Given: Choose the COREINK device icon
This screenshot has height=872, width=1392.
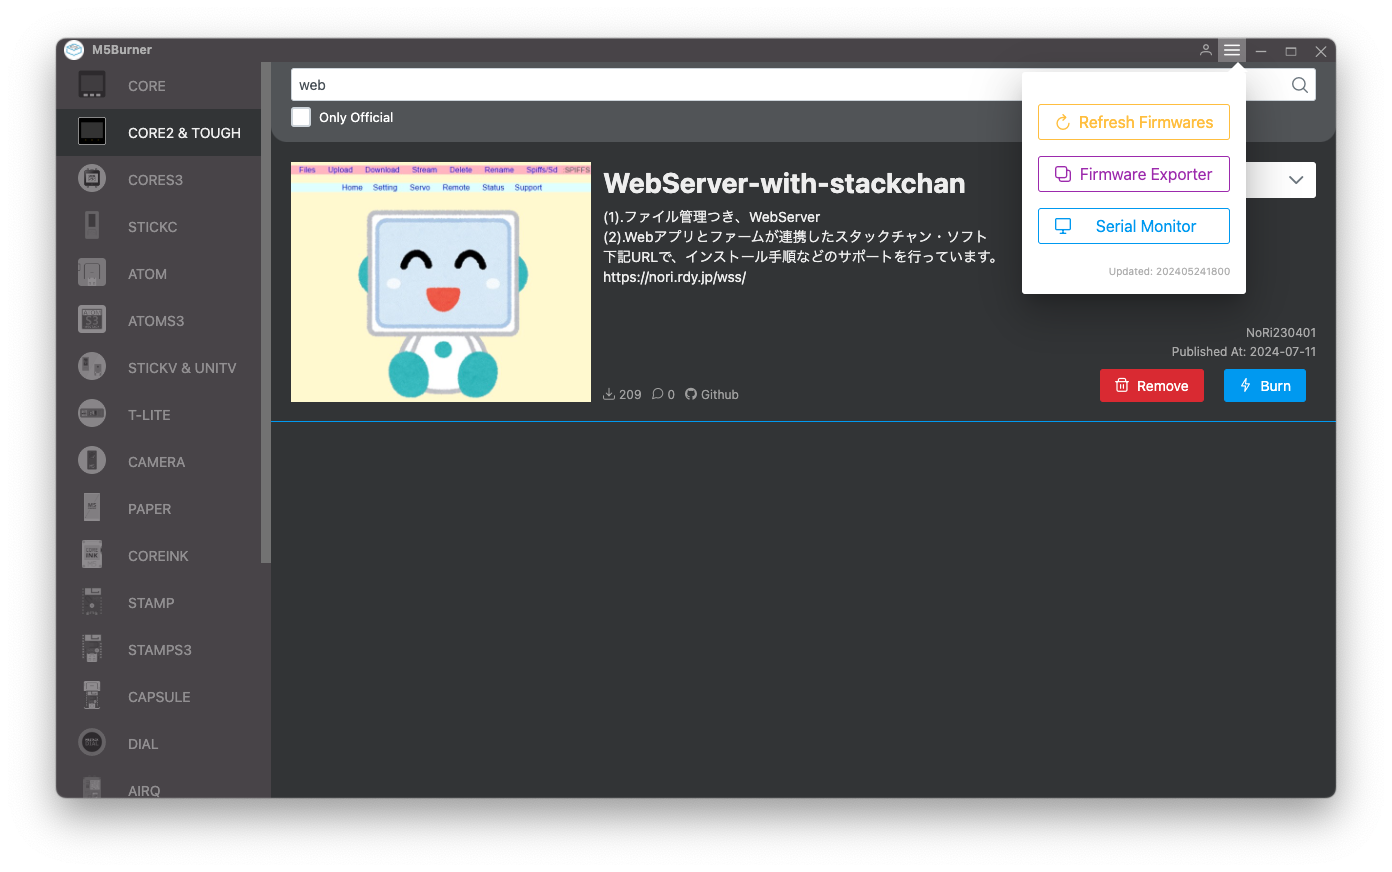Looking at the screenshot, I should coord(92,556).
